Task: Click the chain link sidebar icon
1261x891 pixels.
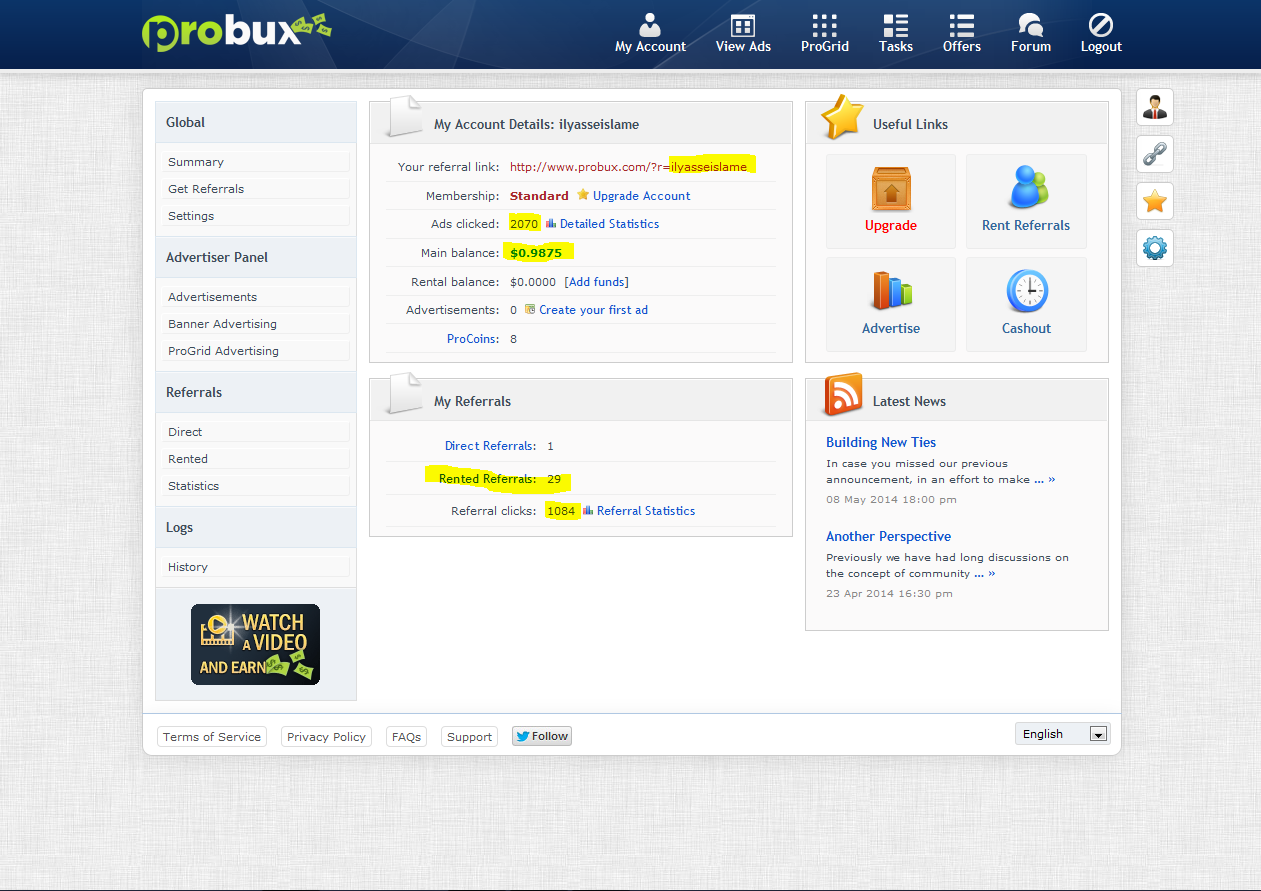Action: 1155,154
